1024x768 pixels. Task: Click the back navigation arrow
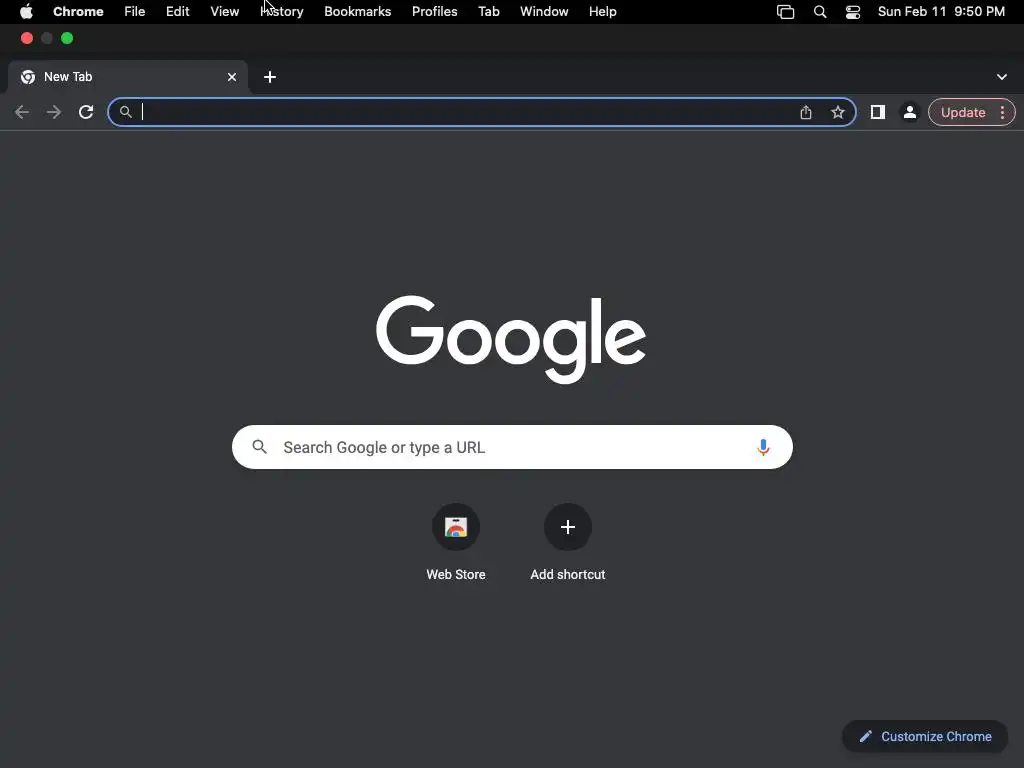click(x=22, y=112)
